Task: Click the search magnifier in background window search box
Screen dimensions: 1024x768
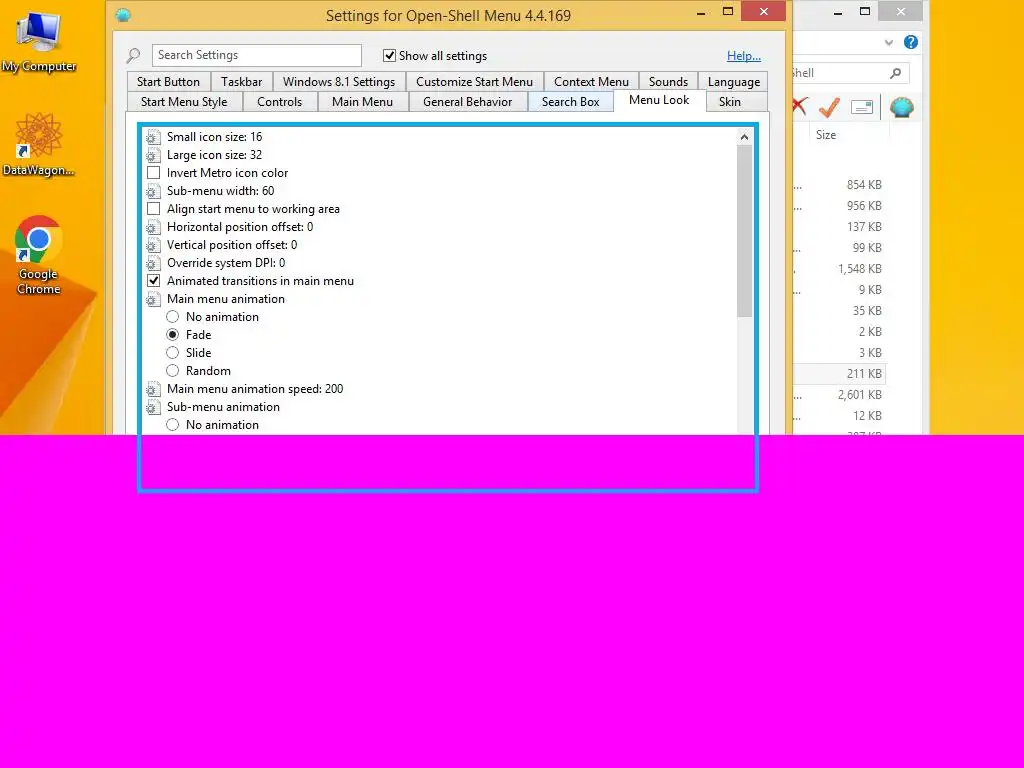Action: [x=895, y=73]
